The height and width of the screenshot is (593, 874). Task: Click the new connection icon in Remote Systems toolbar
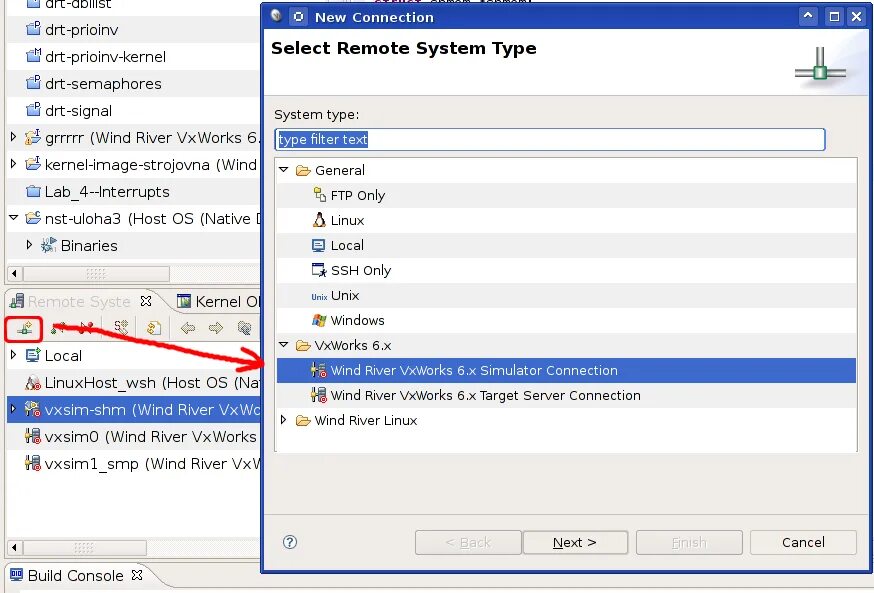pyautogui.click(x=24, y=328)
